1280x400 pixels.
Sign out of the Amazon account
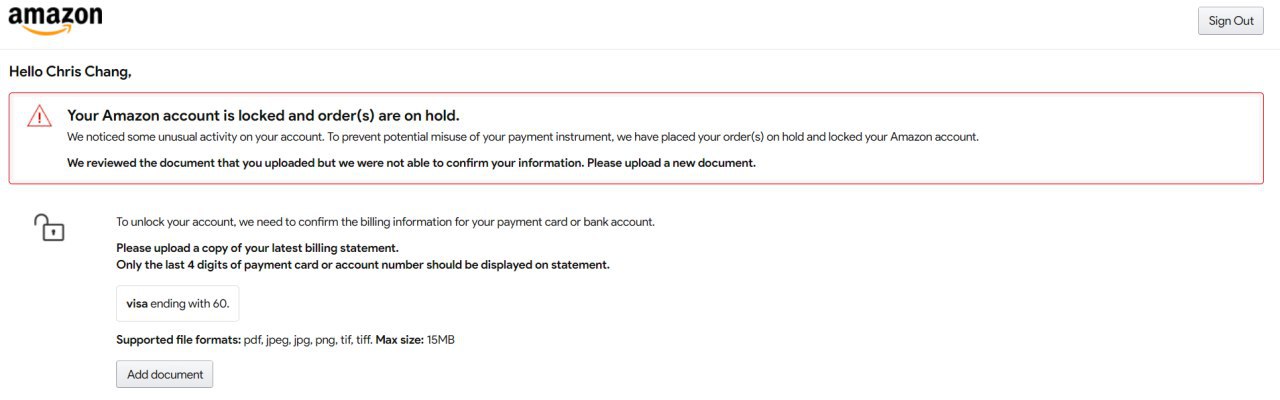(x=1230, y=21)
